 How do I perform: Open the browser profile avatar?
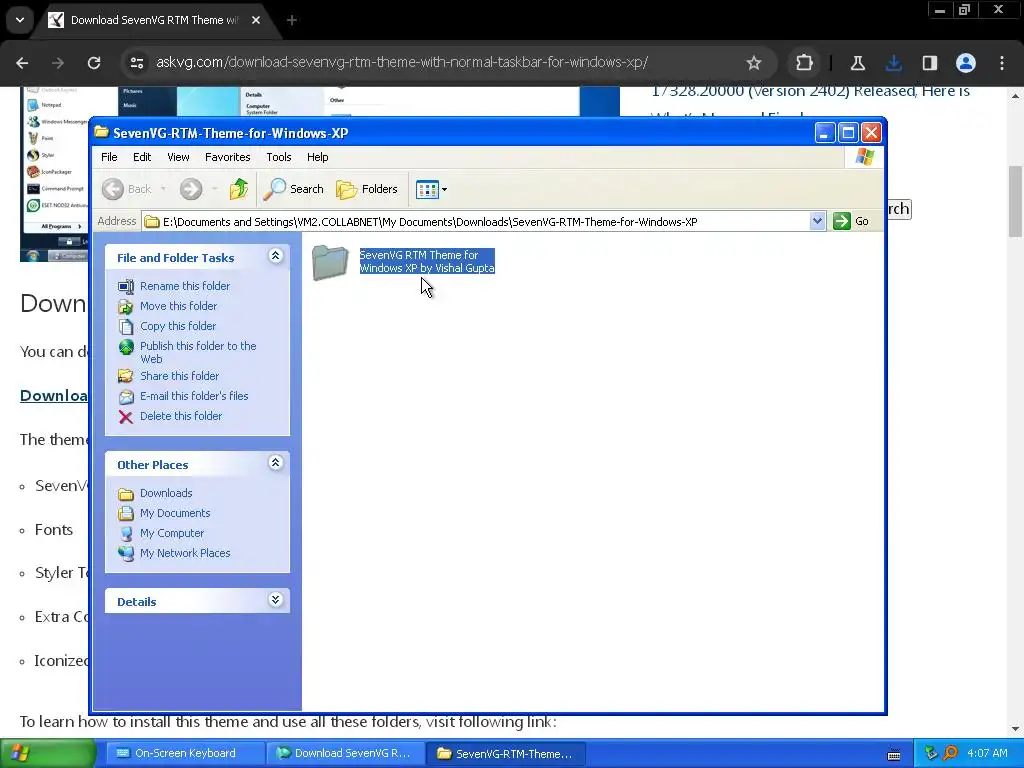[966, 63]
